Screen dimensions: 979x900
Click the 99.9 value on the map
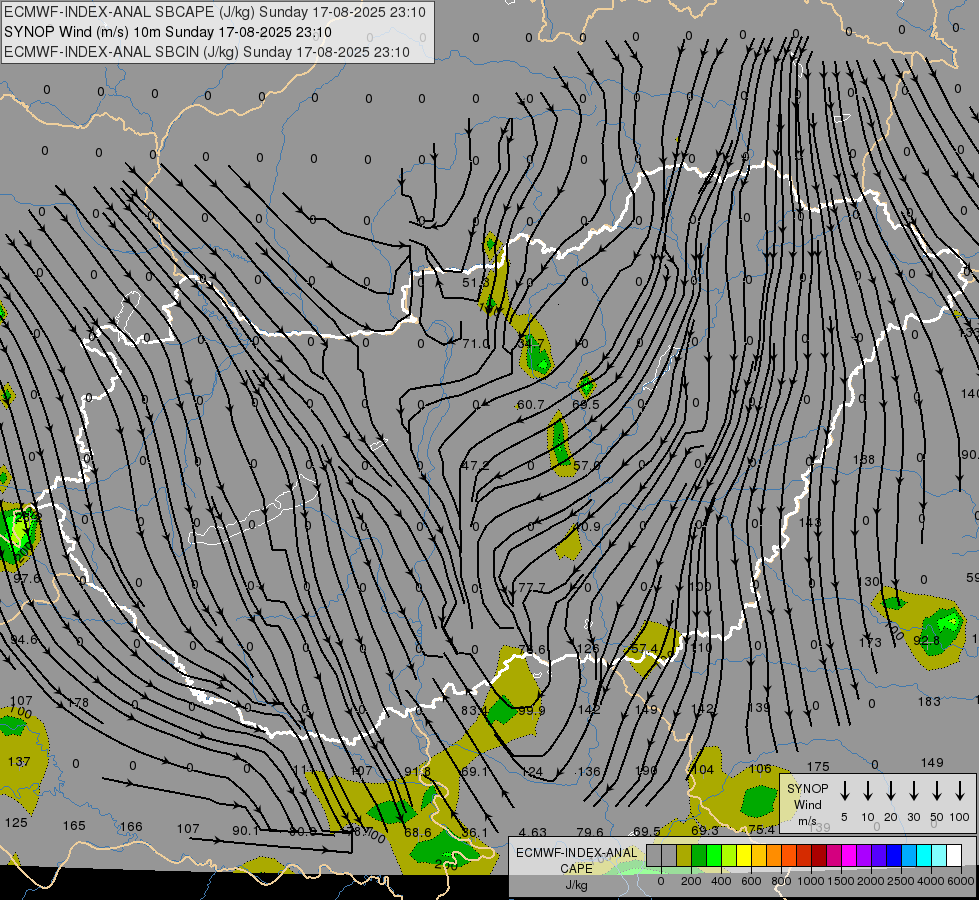(x=531, y=710)
